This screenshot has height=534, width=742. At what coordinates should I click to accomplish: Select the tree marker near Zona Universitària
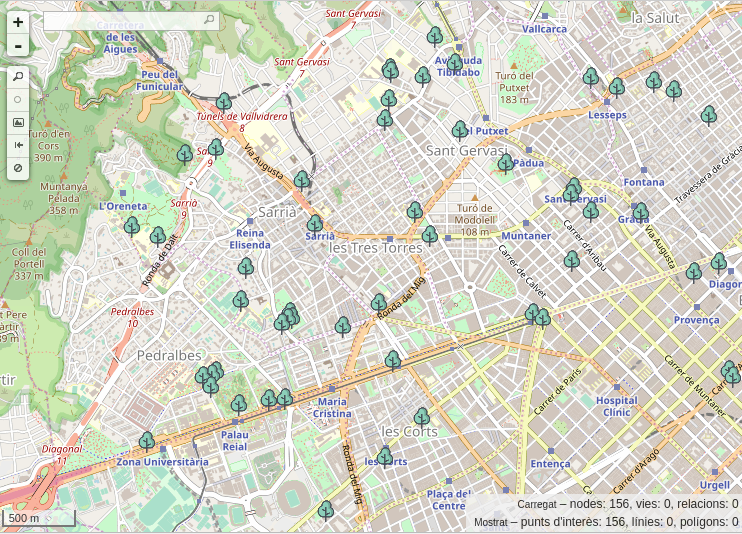147,440
